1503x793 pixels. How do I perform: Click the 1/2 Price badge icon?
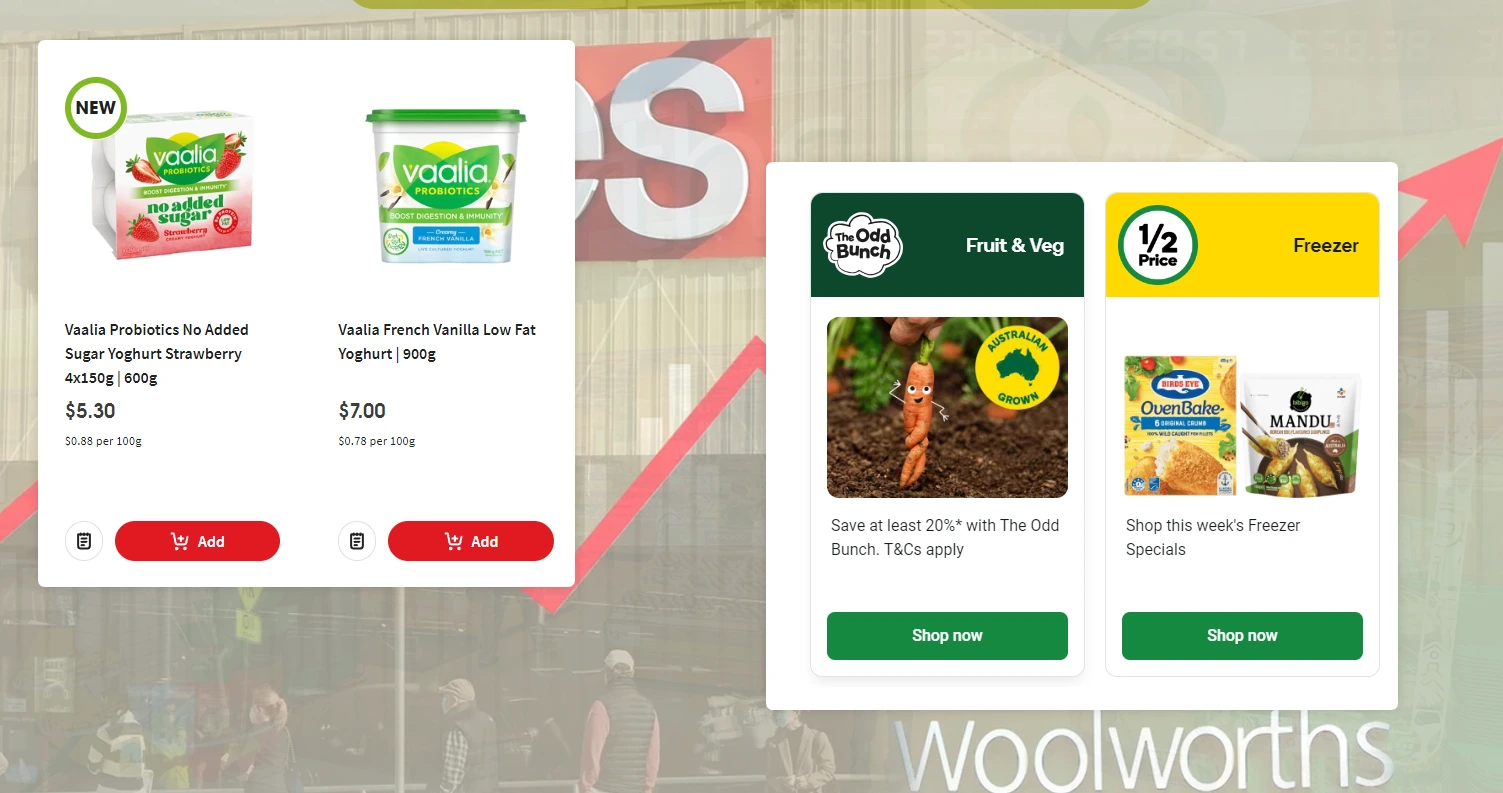tap(1157, 245)
